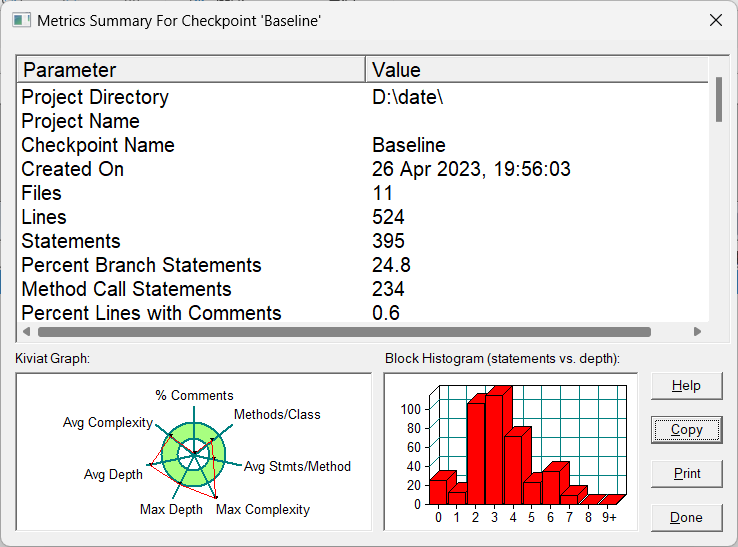The image size is (738, 547).
Task: Click the D:\date\ directory value
Action: click(408, 97)
